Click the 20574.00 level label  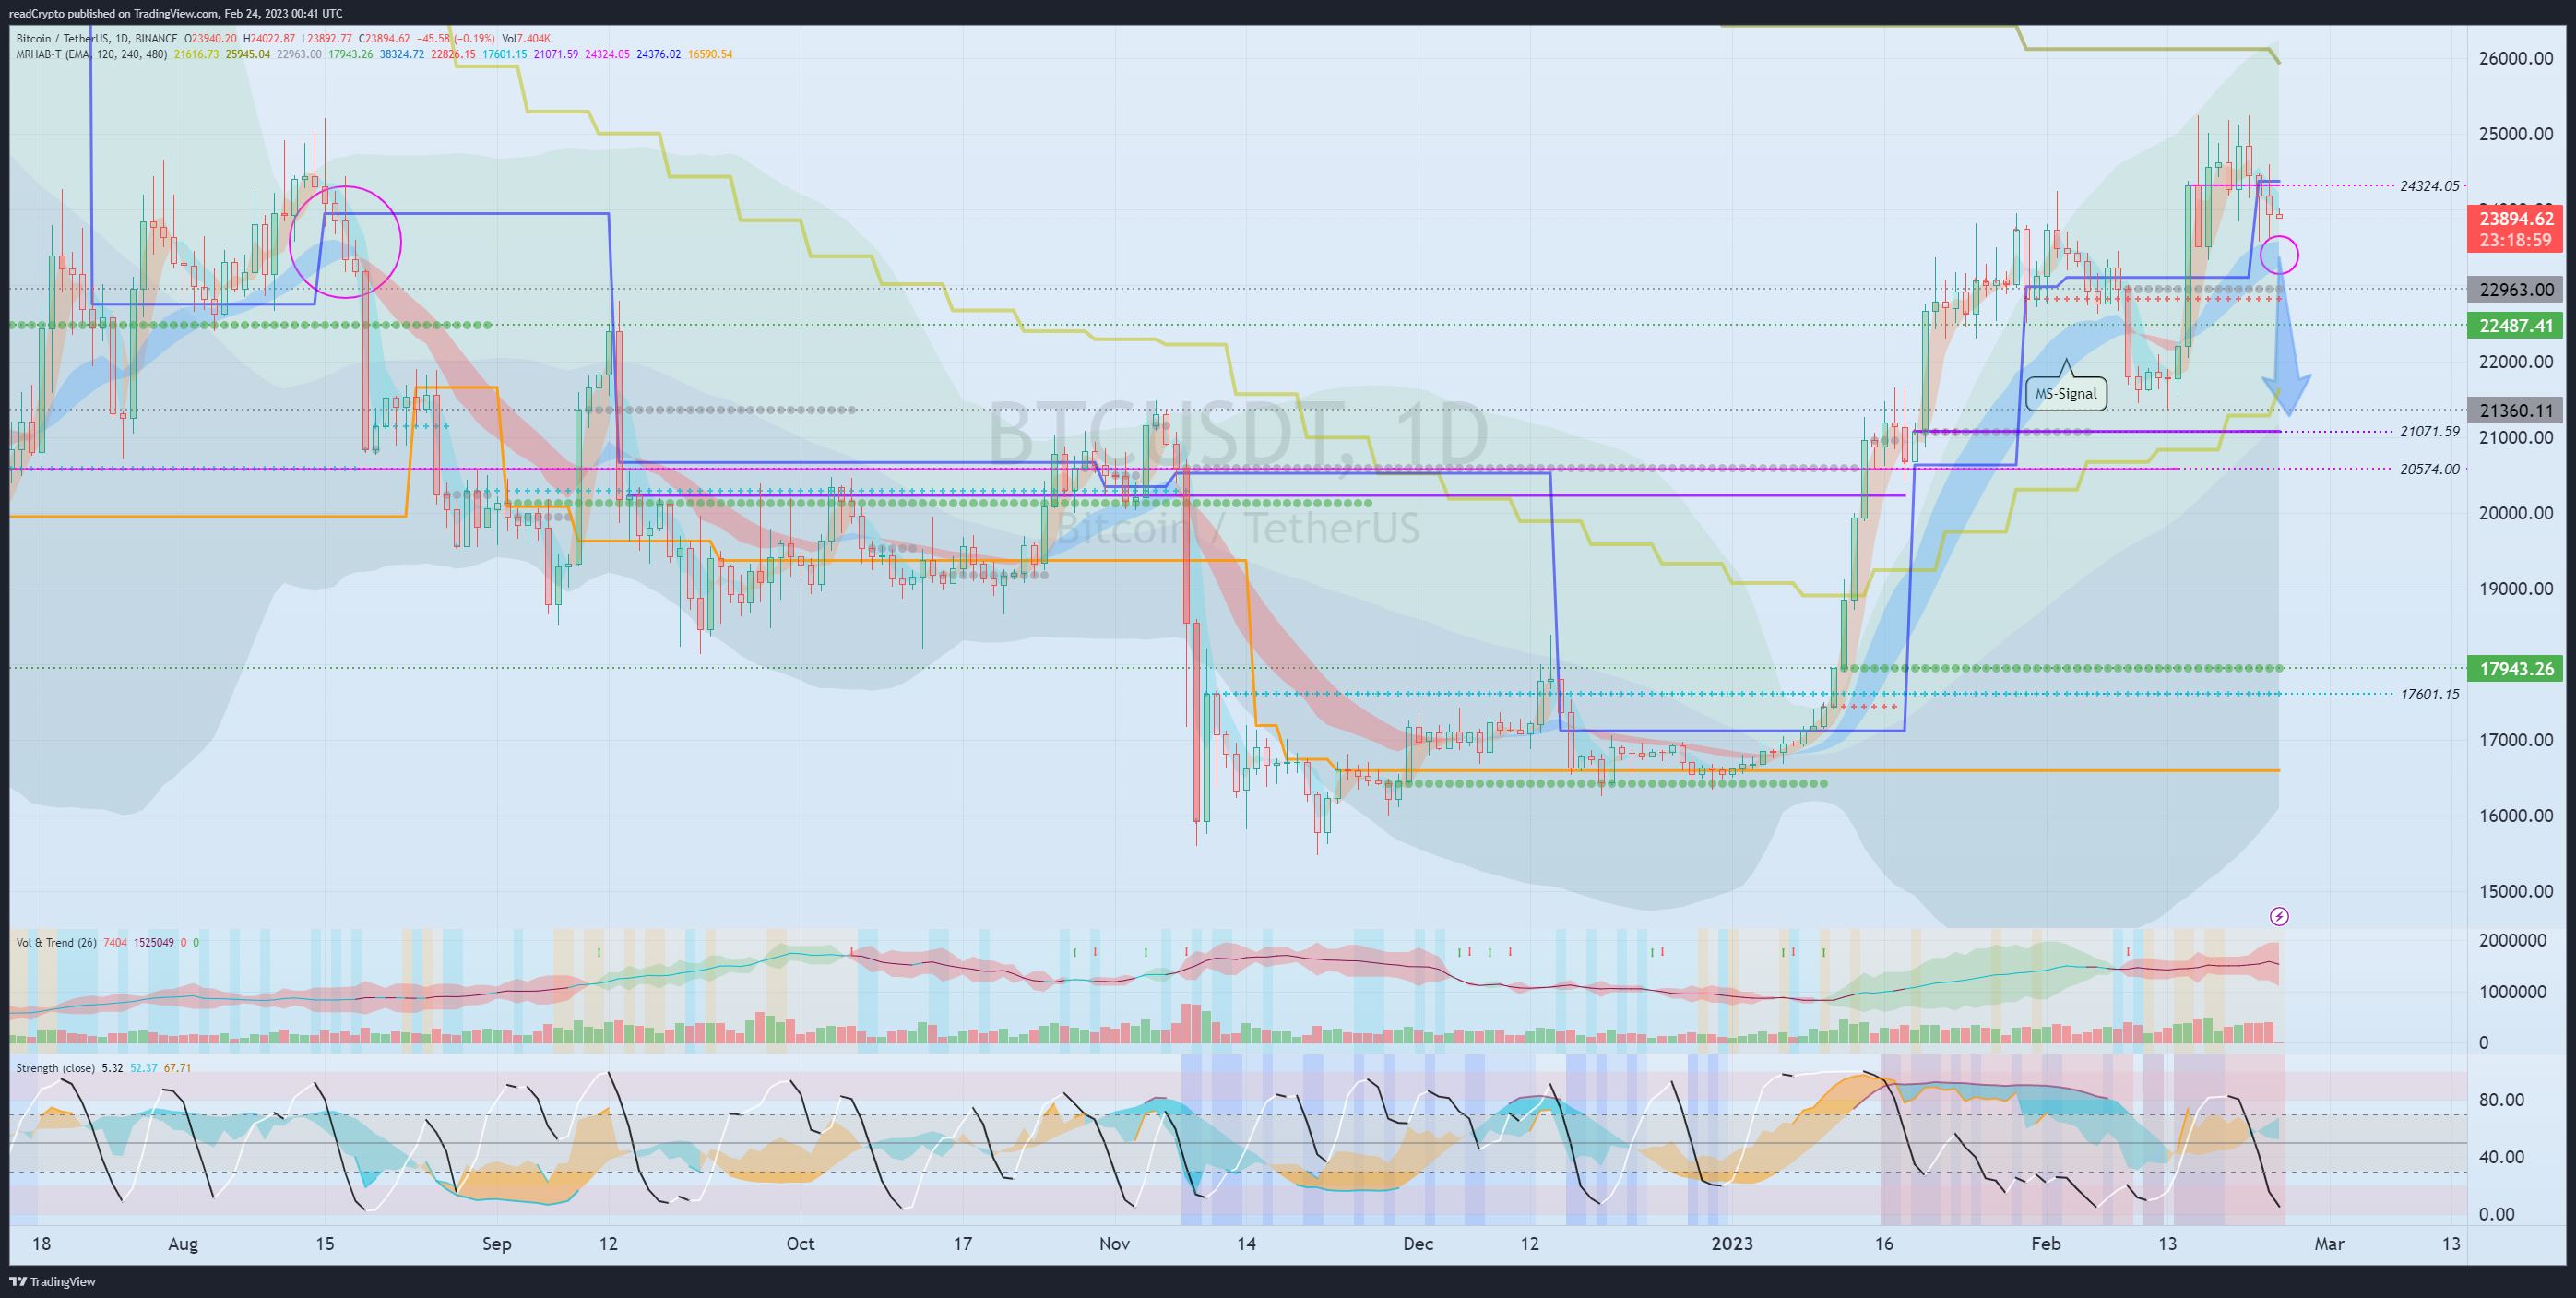2429,470
